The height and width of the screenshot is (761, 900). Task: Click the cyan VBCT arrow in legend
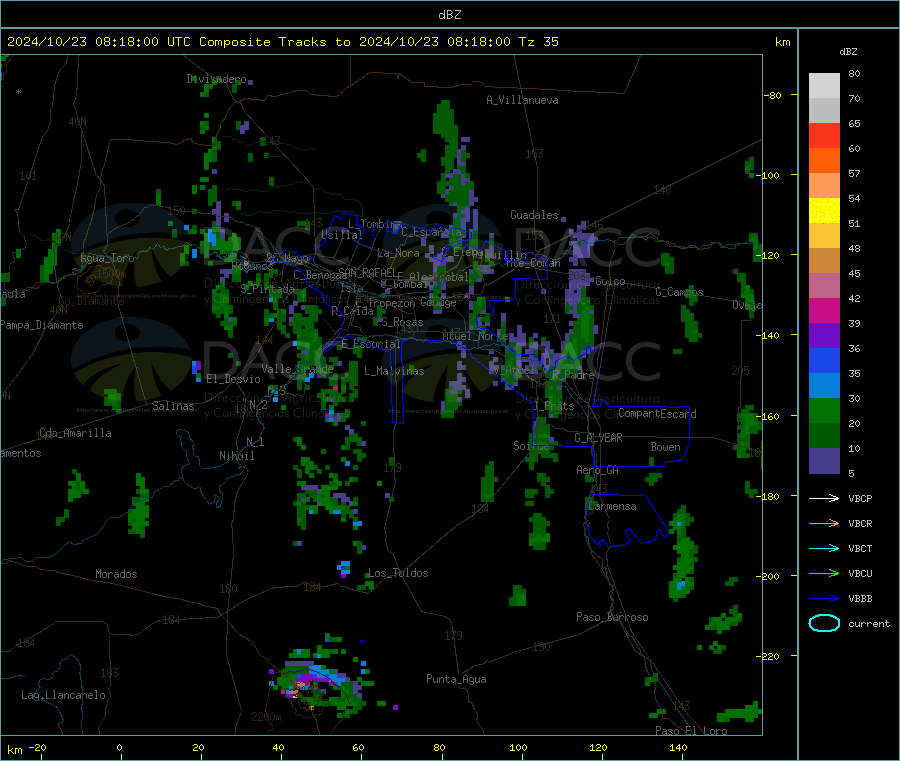click(824, 548)
